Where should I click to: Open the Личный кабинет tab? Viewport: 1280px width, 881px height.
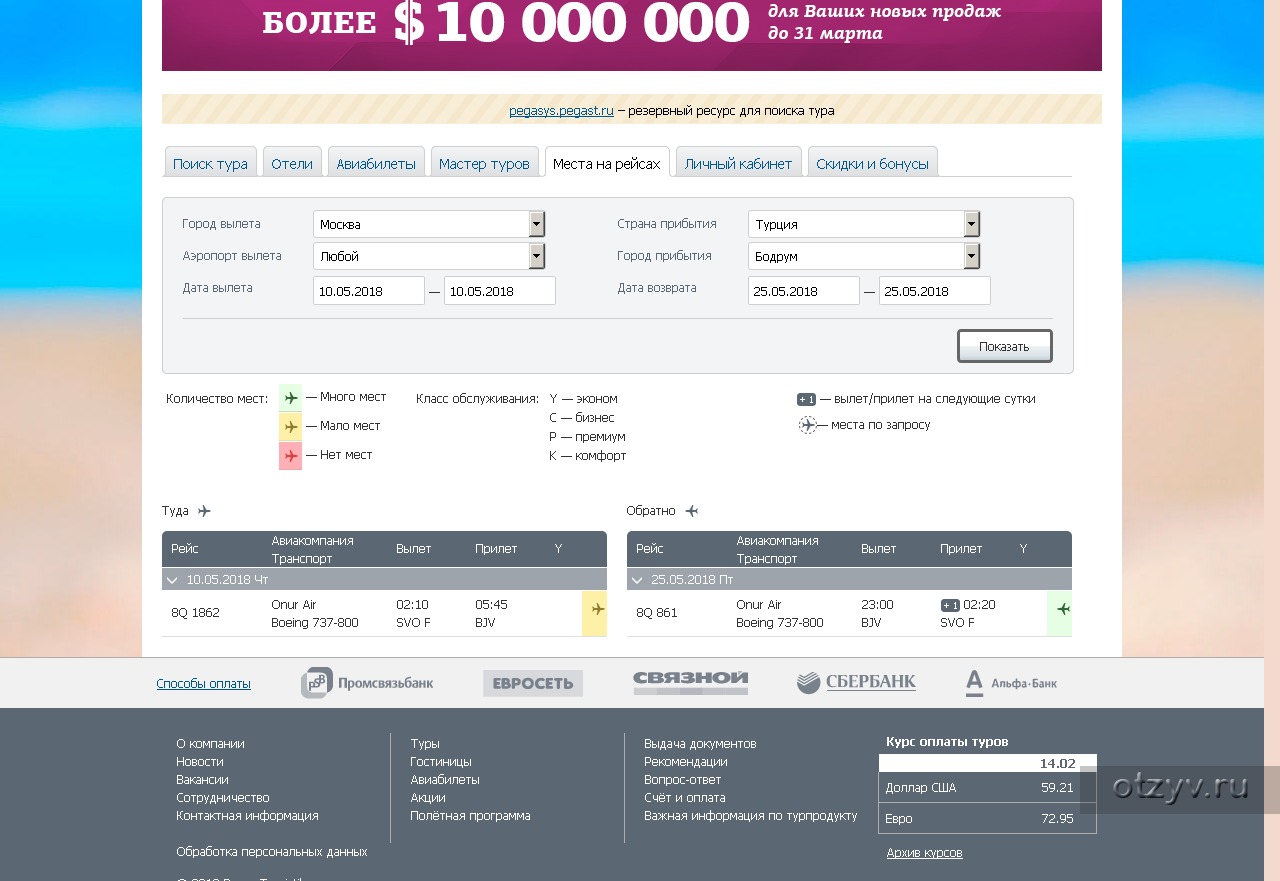pyautogui.click(x=738, y=163)
